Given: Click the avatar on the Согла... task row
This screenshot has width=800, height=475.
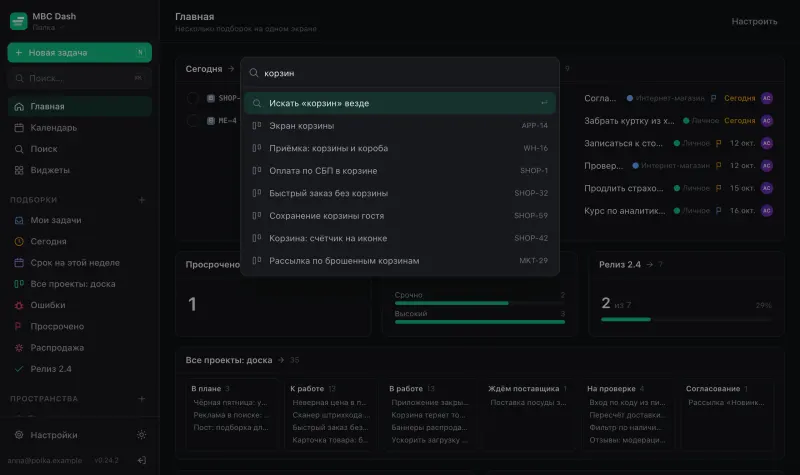Looking at the screenshot, I should [x=766, y=98].
